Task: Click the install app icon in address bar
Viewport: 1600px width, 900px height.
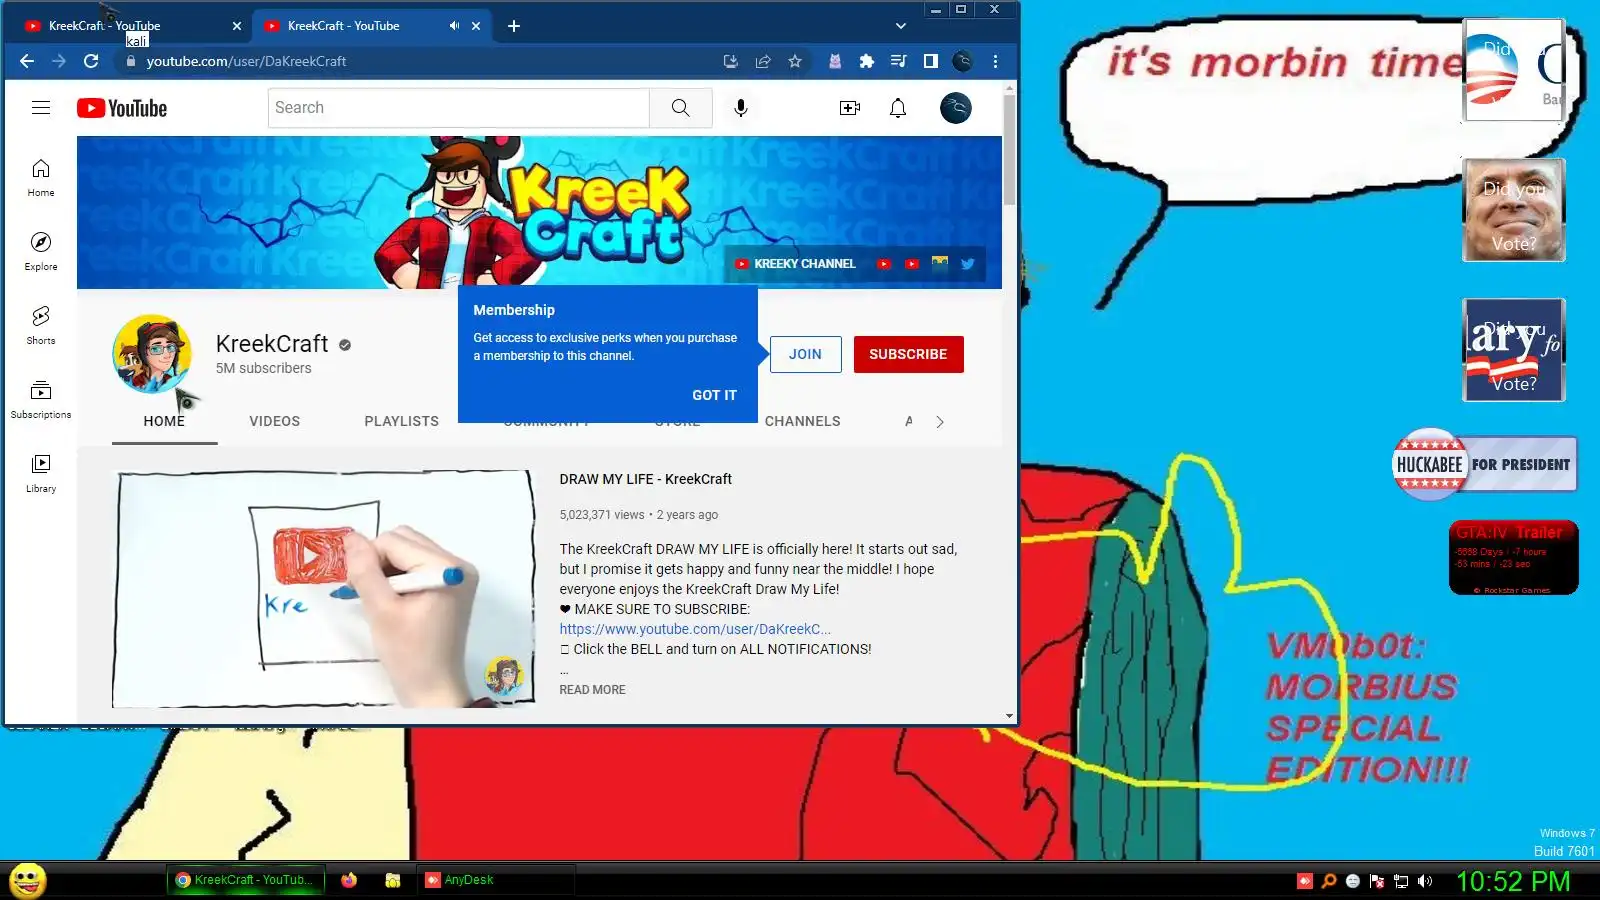Action: click(731, 61)
